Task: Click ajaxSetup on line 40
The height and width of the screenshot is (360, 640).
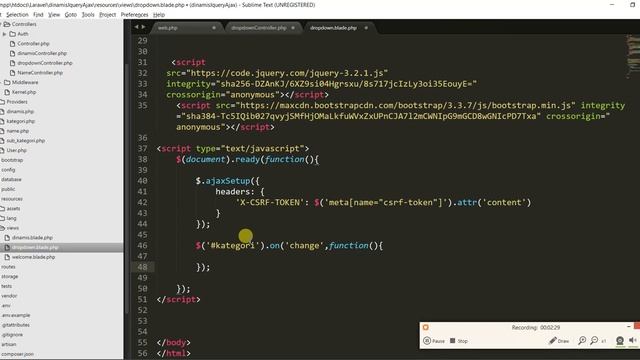Action: pos(228,181)
